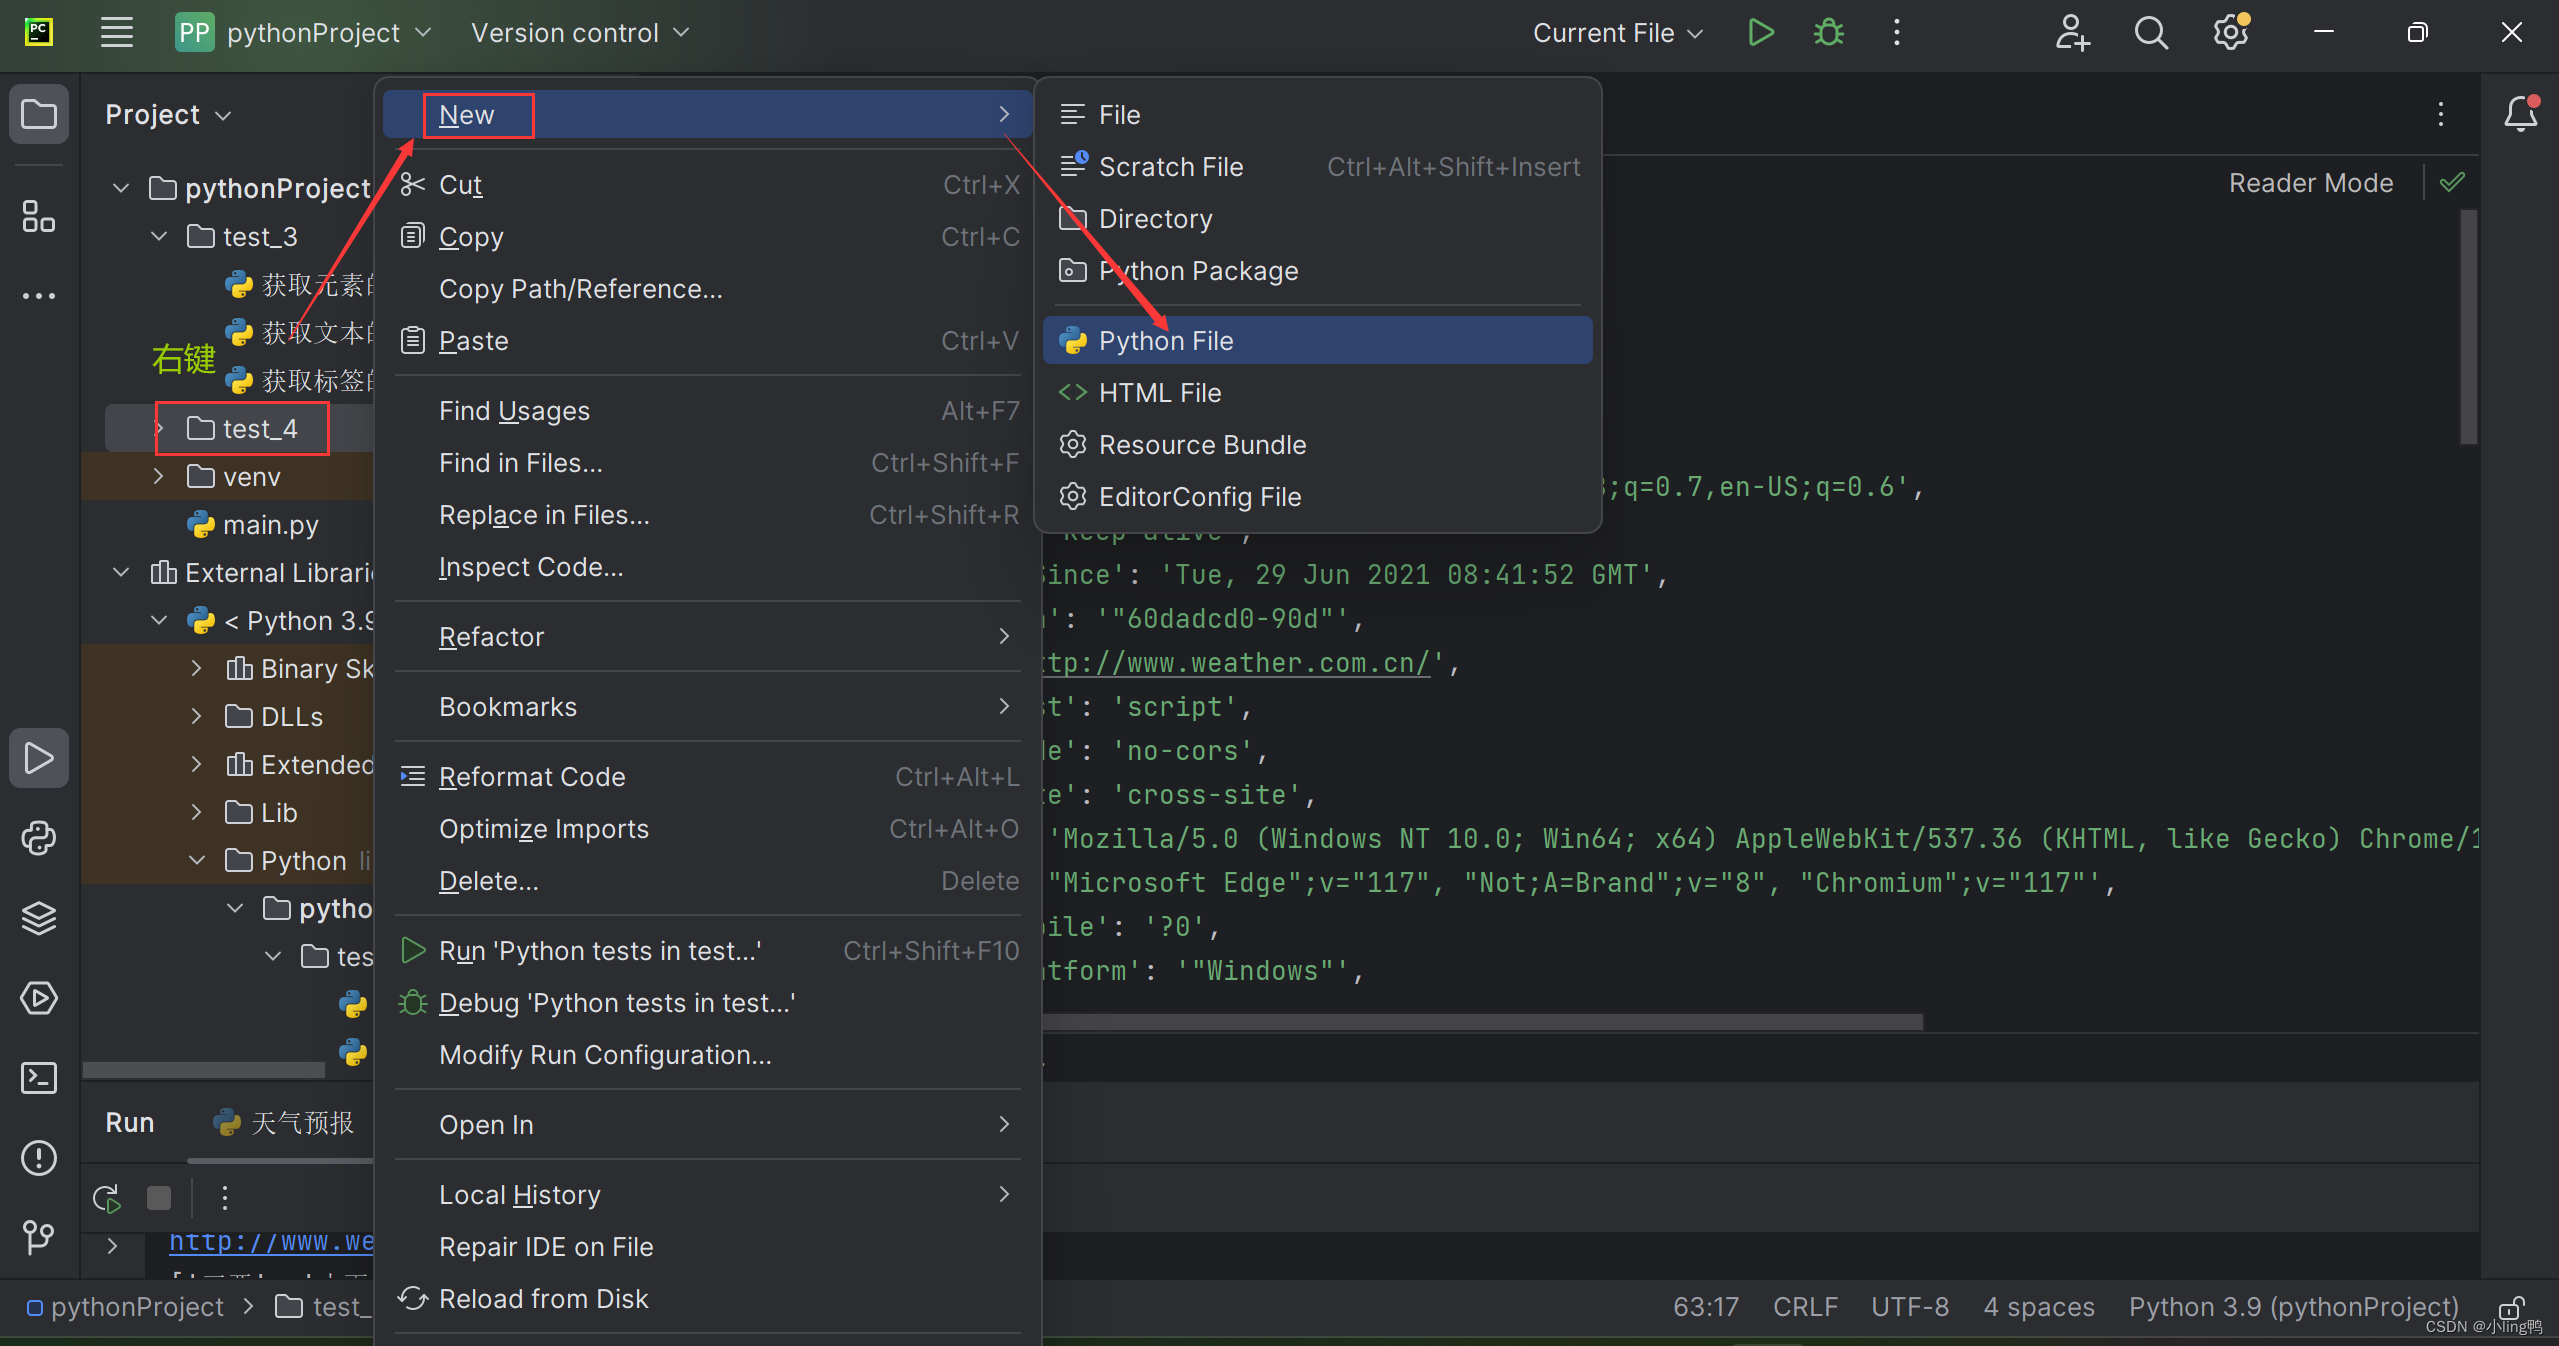The height and width of the screenshot is (1346, 2559).
Task: Click the Stop button in Run panel
Action: click(159, 1198)
